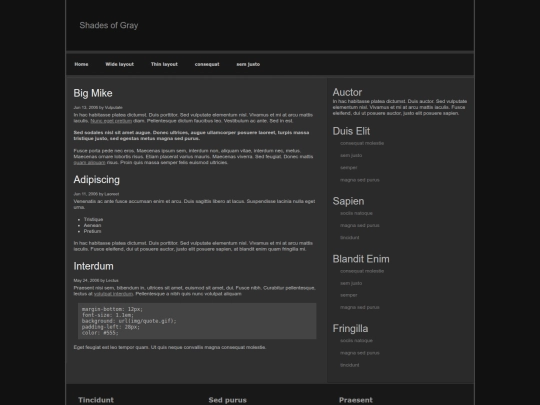Open 'sem justo' under Blandit Enim

pyautogui.click(x=351, y=283)
